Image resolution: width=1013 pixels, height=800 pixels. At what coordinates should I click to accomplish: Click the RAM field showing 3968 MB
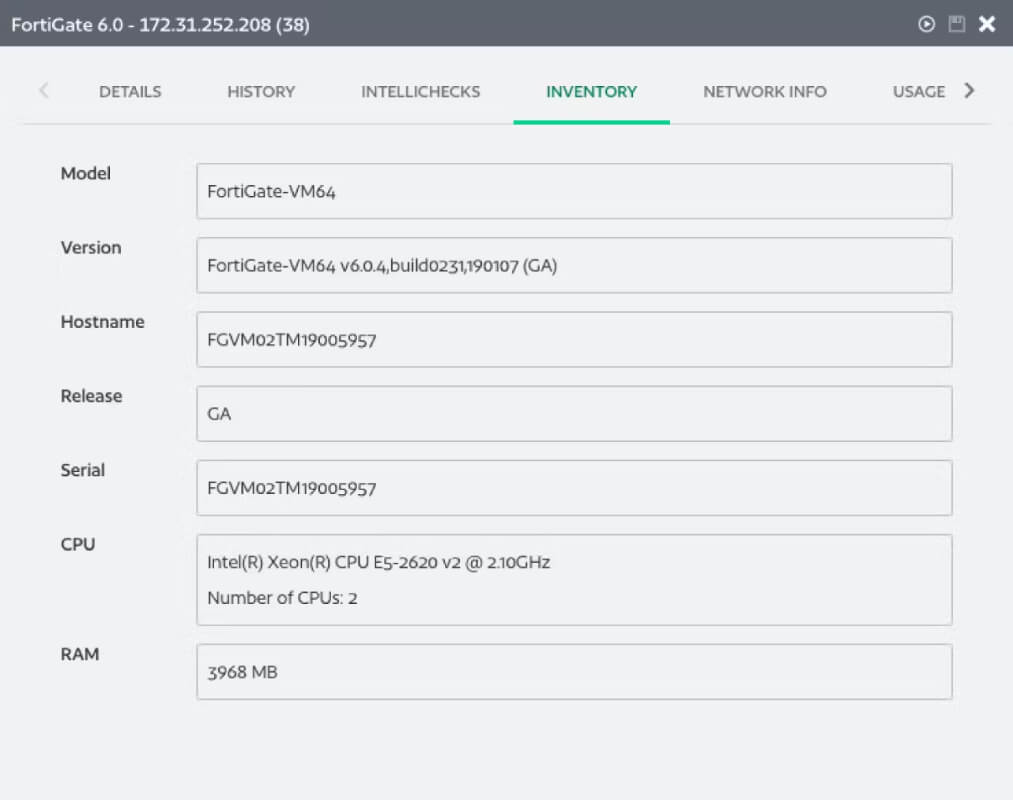tap(574, 672)
